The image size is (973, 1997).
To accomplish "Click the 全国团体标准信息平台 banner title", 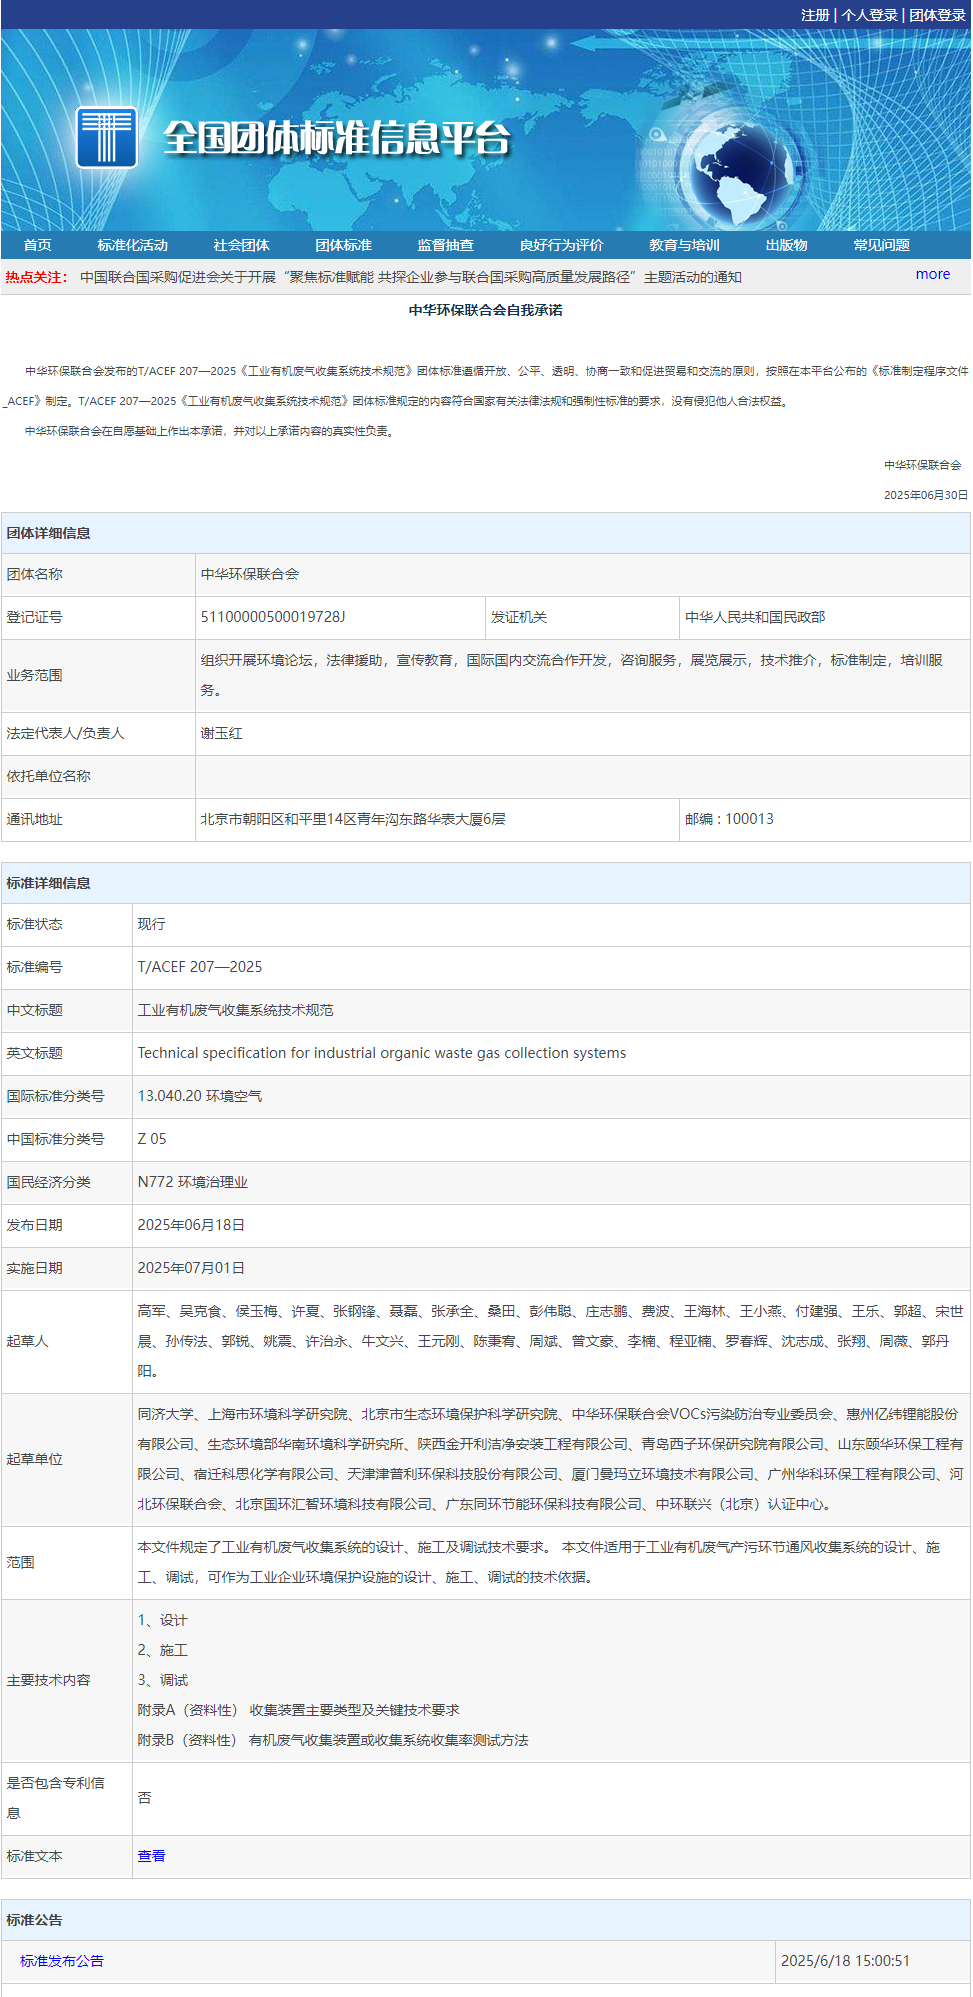I will (337, 138).
